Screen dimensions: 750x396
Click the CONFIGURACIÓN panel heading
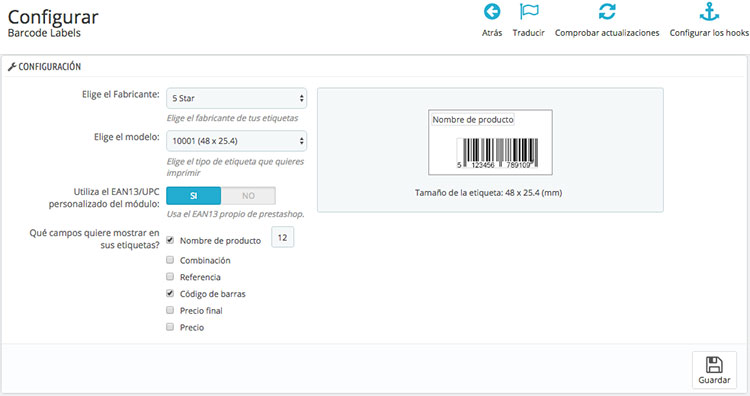coord(50,66)
